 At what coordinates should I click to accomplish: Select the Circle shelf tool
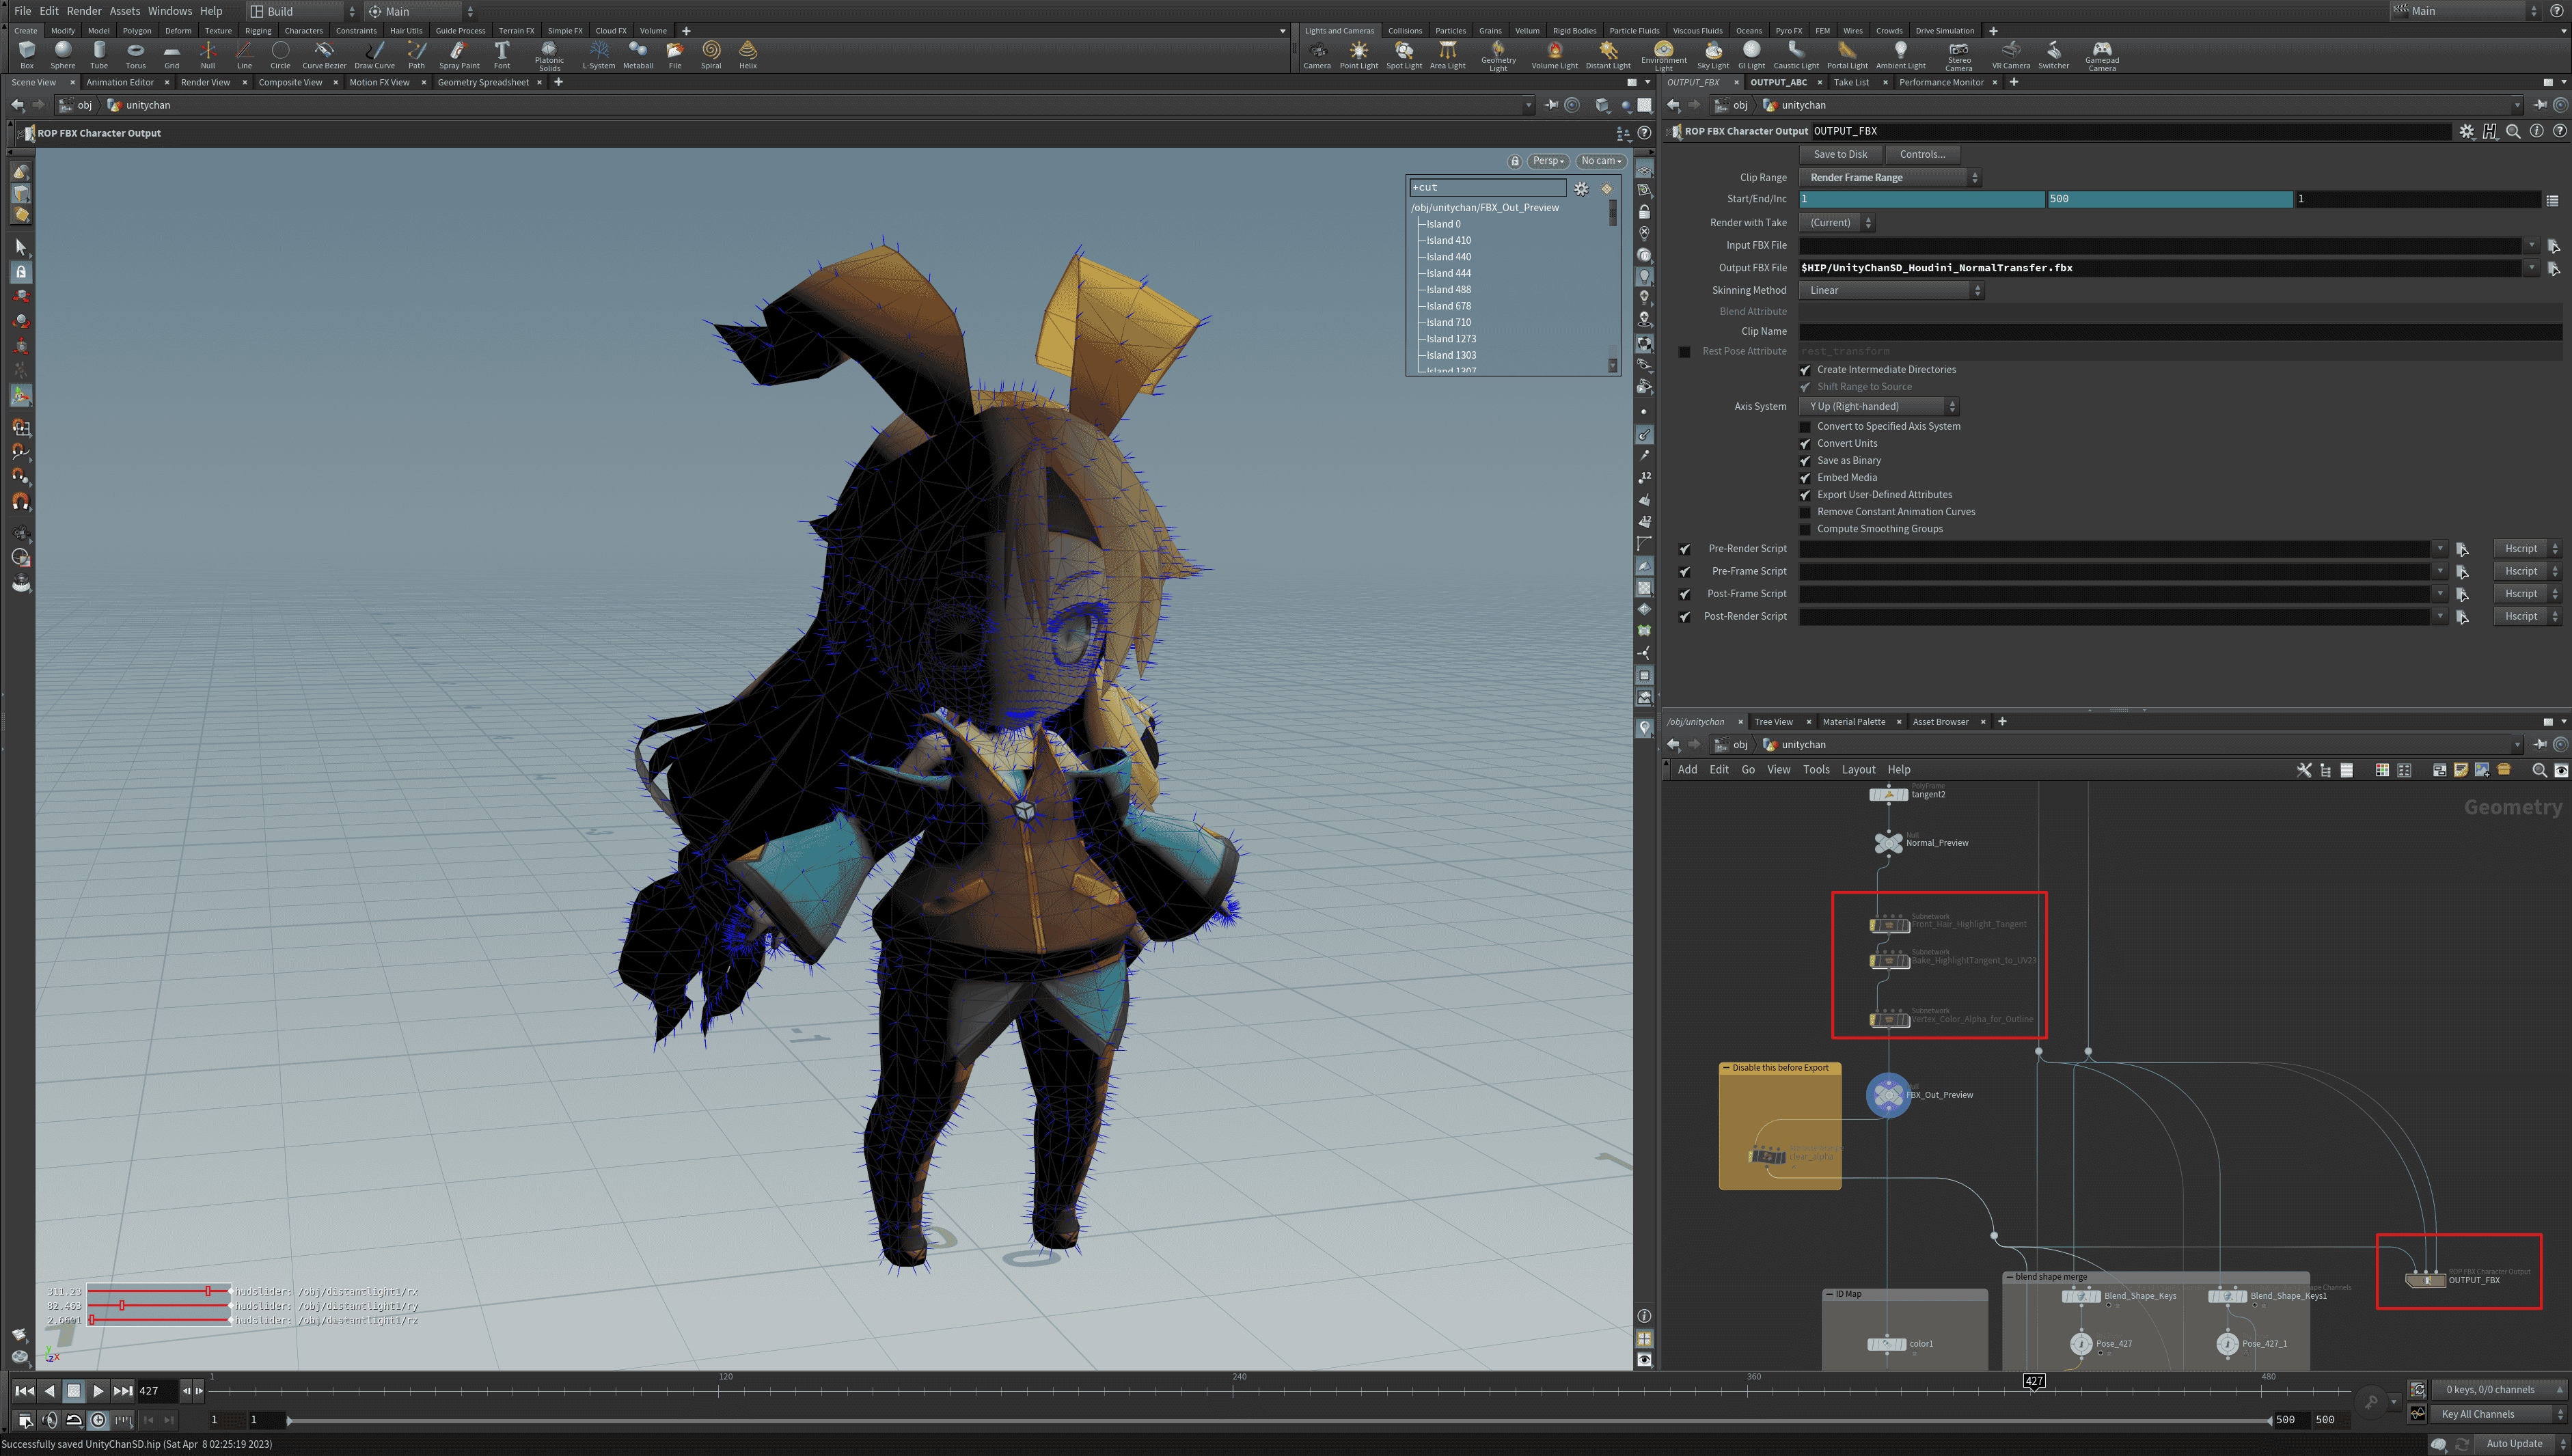pos(280,55)
